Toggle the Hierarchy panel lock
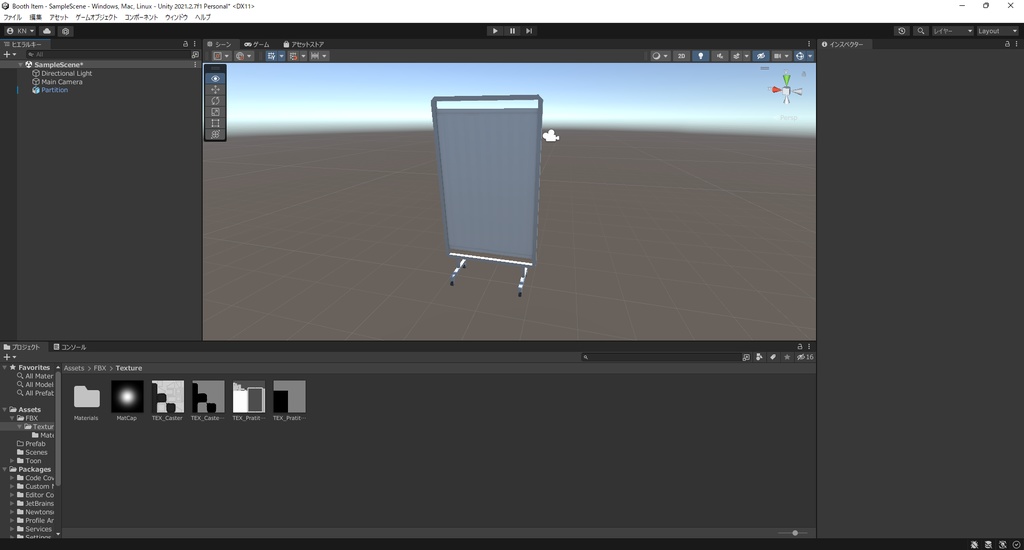Viewport: 1024px width, 550px height. (x=185, y=44)
